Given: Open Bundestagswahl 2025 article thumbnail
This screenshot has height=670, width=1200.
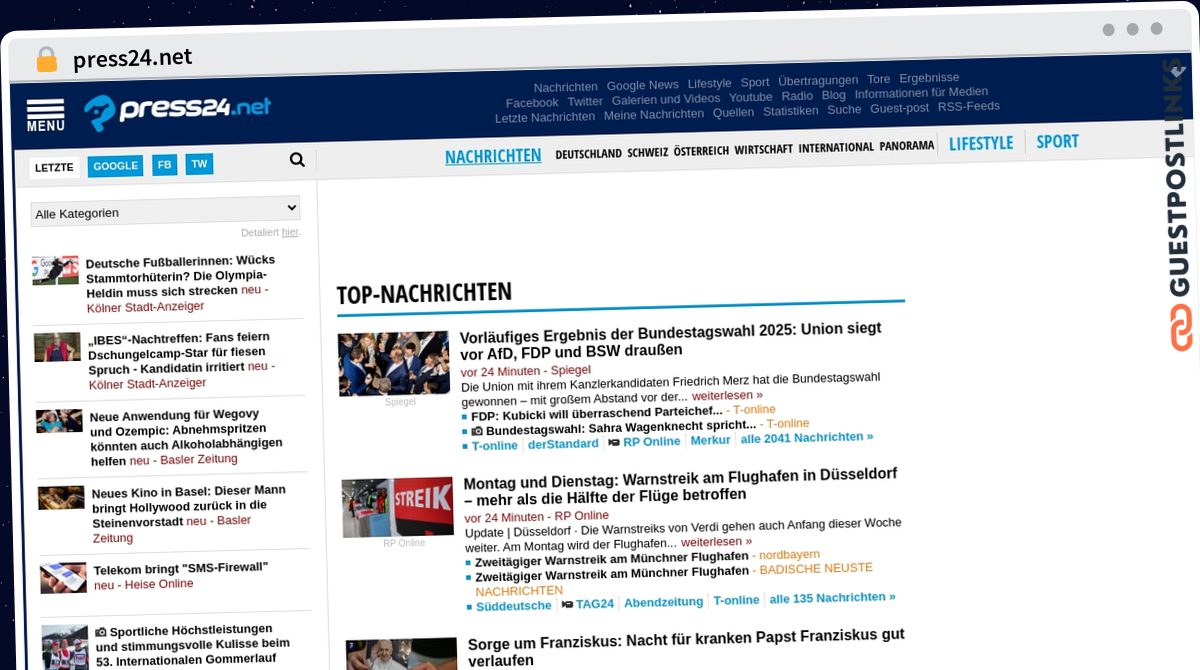Looking at the screenshot, I should point(393,364).
